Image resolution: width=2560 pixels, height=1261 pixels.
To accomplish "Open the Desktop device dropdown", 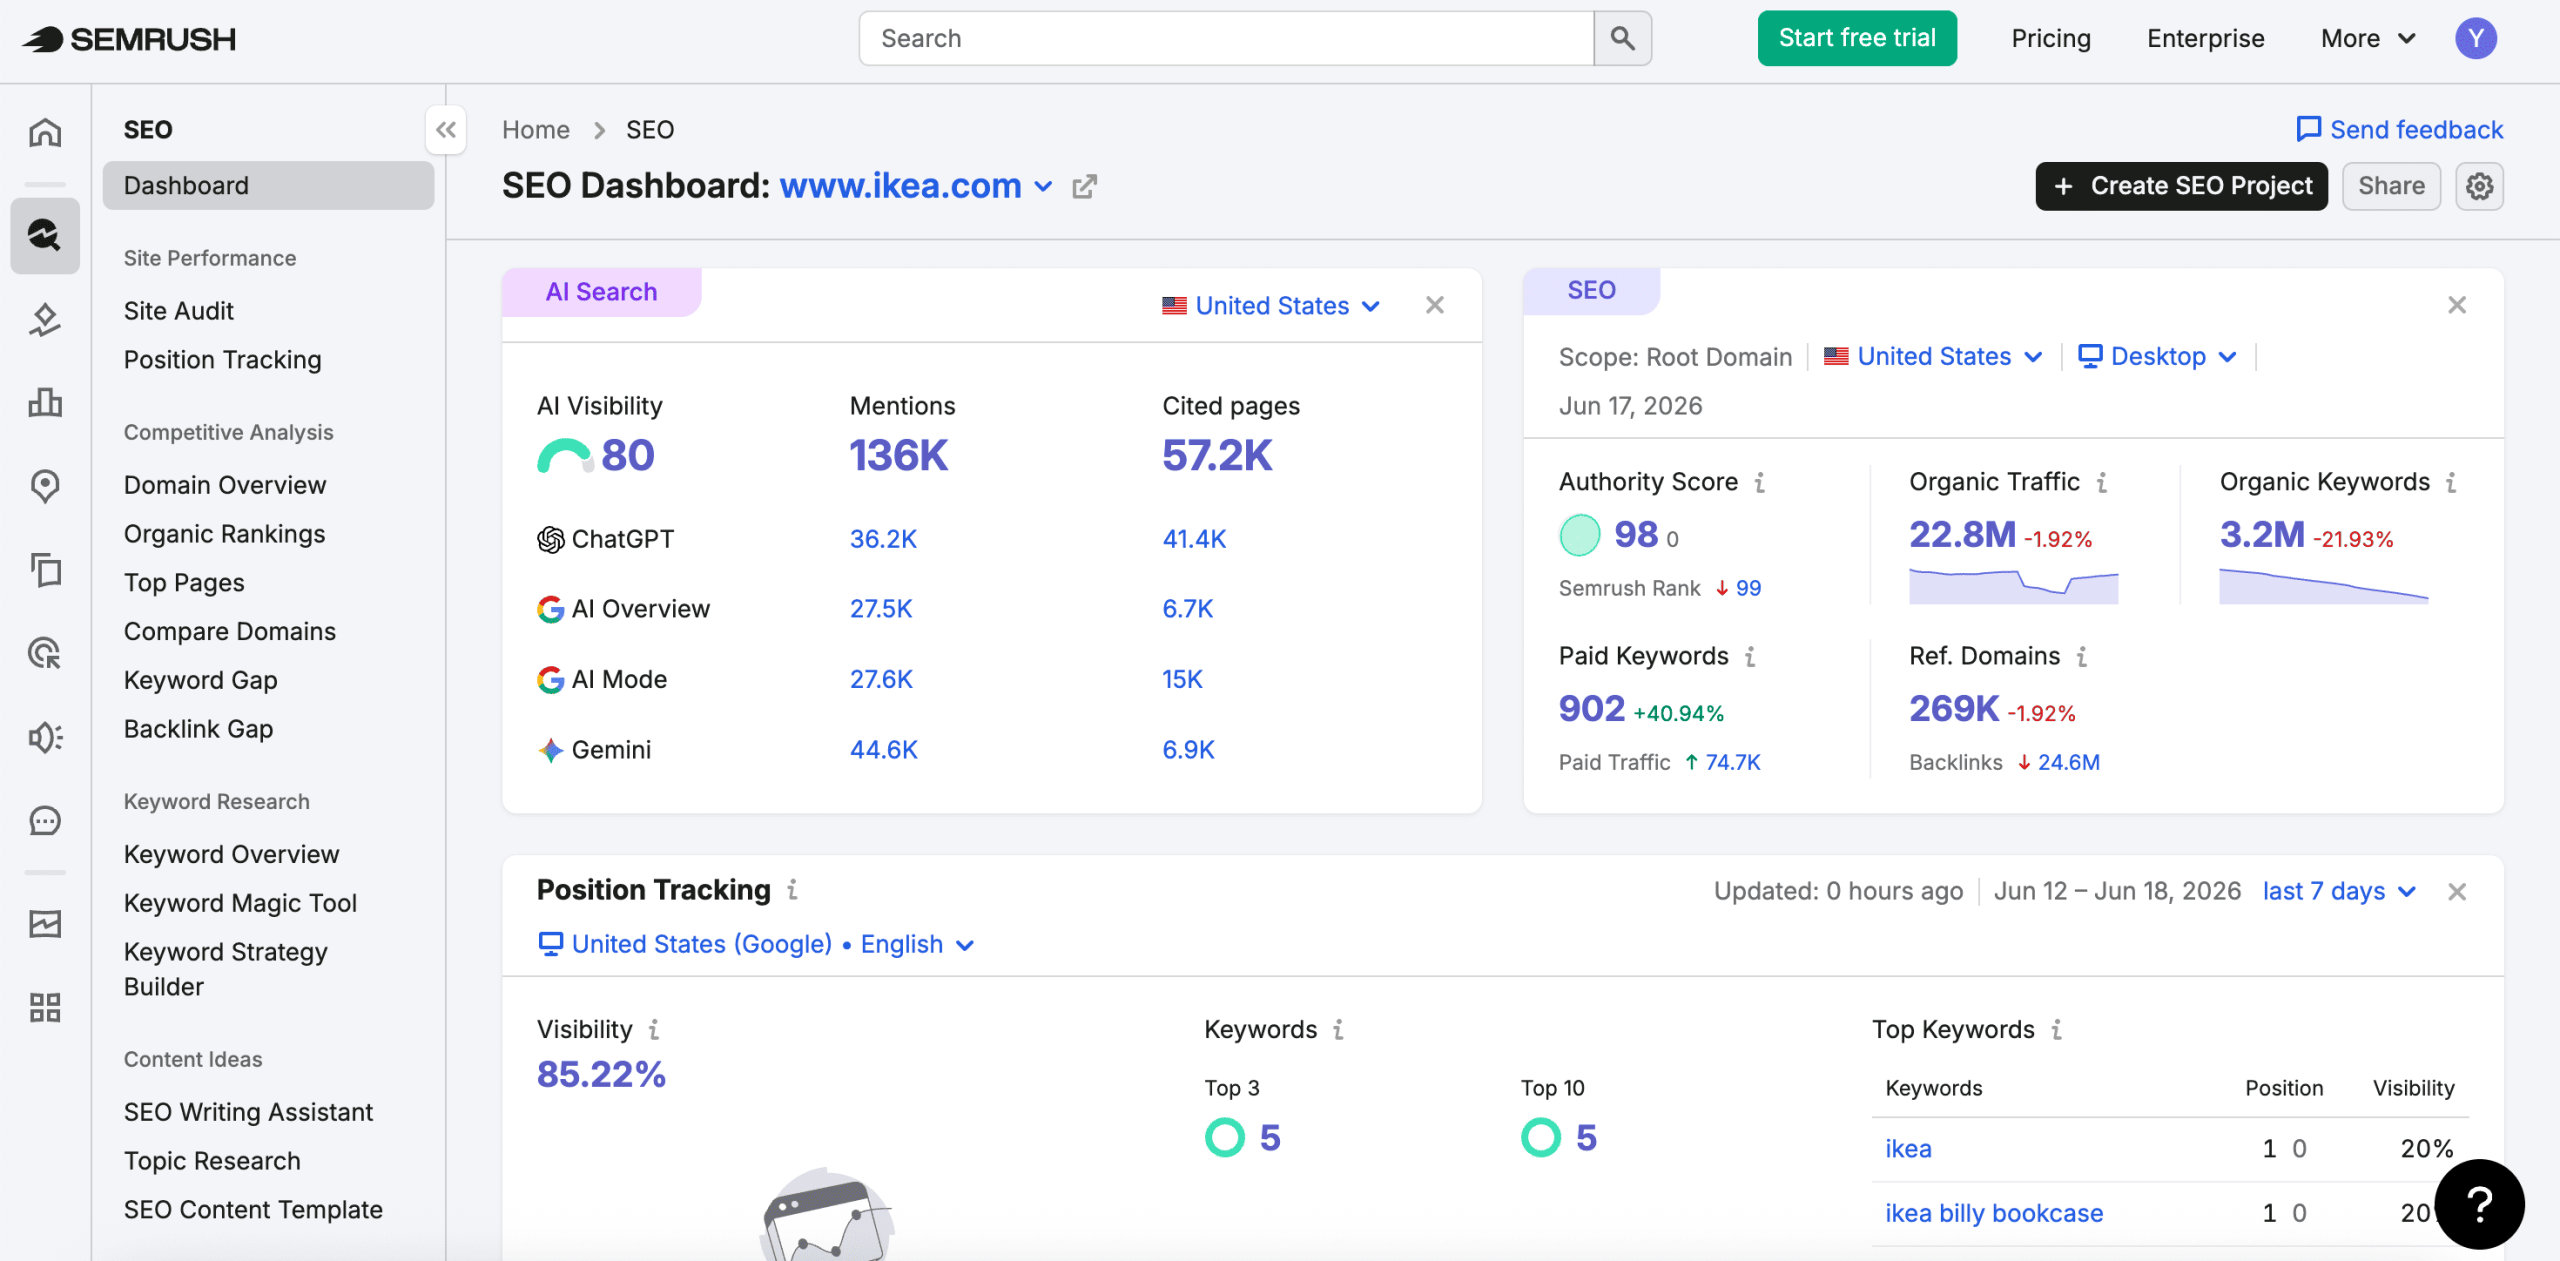I will click(2157, 357).
